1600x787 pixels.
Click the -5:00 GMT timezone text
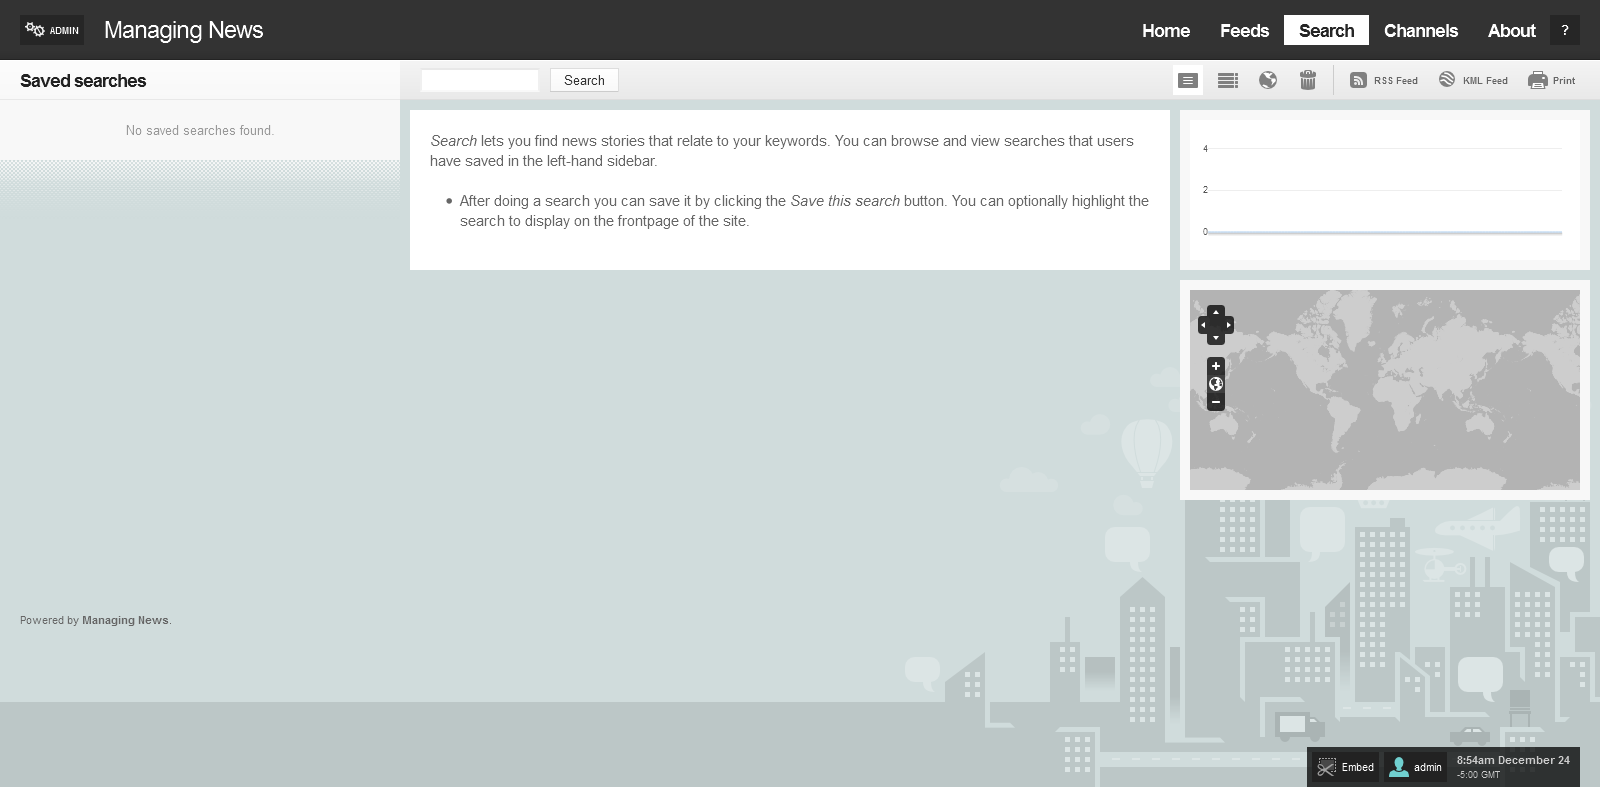point(1478,774)
